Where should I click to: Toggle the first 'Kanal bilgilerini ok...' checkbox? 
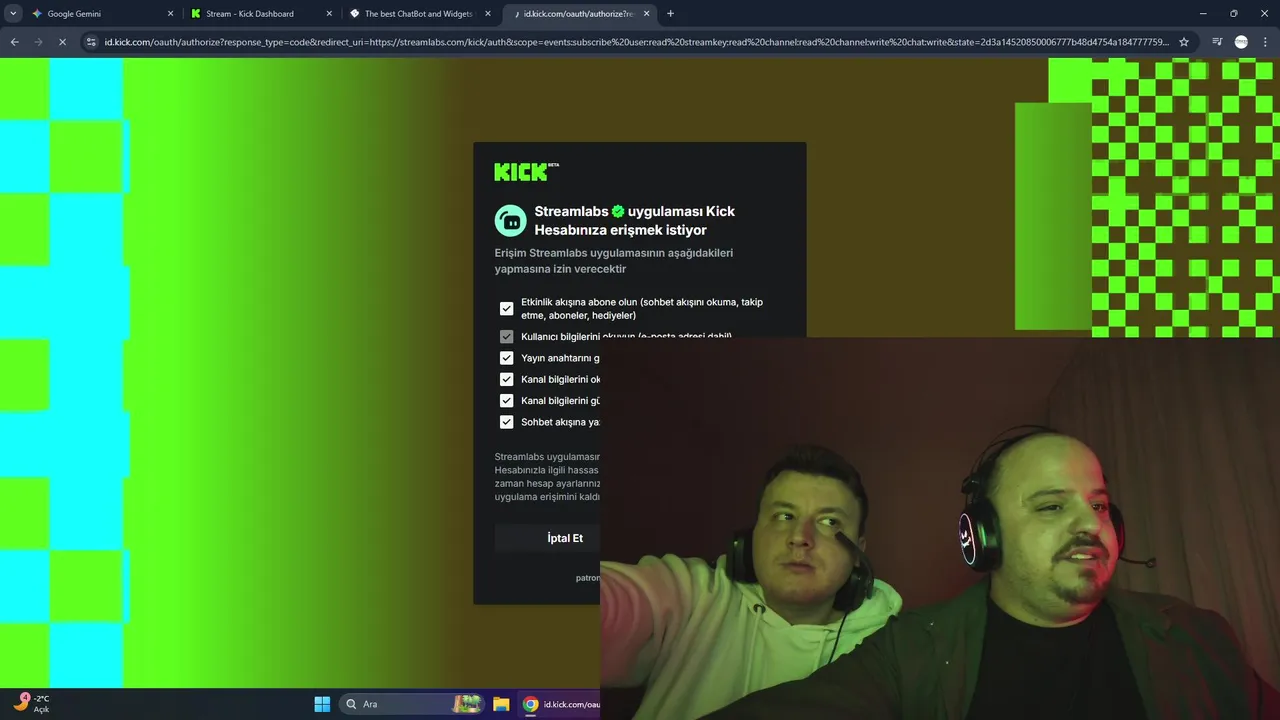(506, 379)
